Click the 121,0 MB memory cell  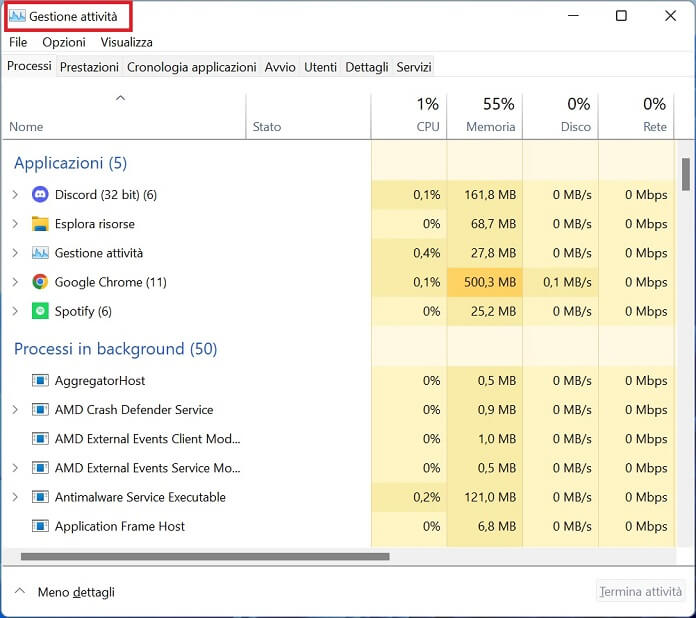pos(485,497)
